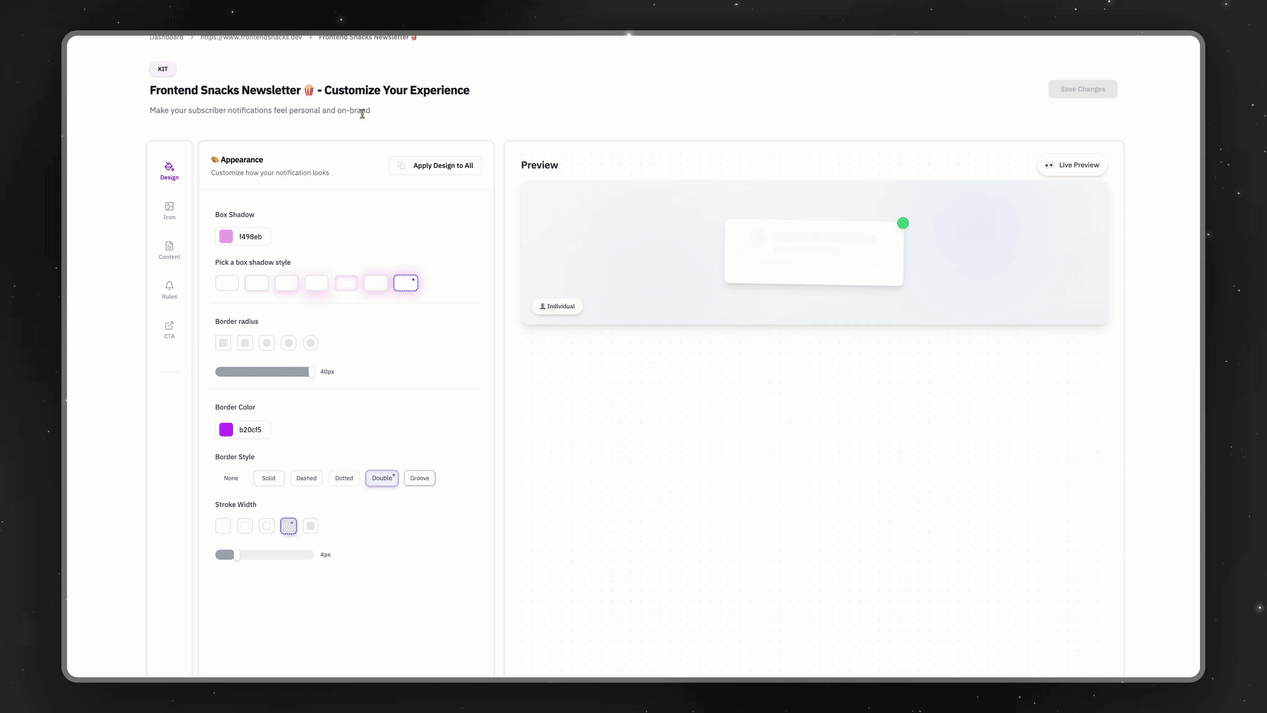Click Apply Design to All button
1267x713 pixels.
click(x=435, y=166)
